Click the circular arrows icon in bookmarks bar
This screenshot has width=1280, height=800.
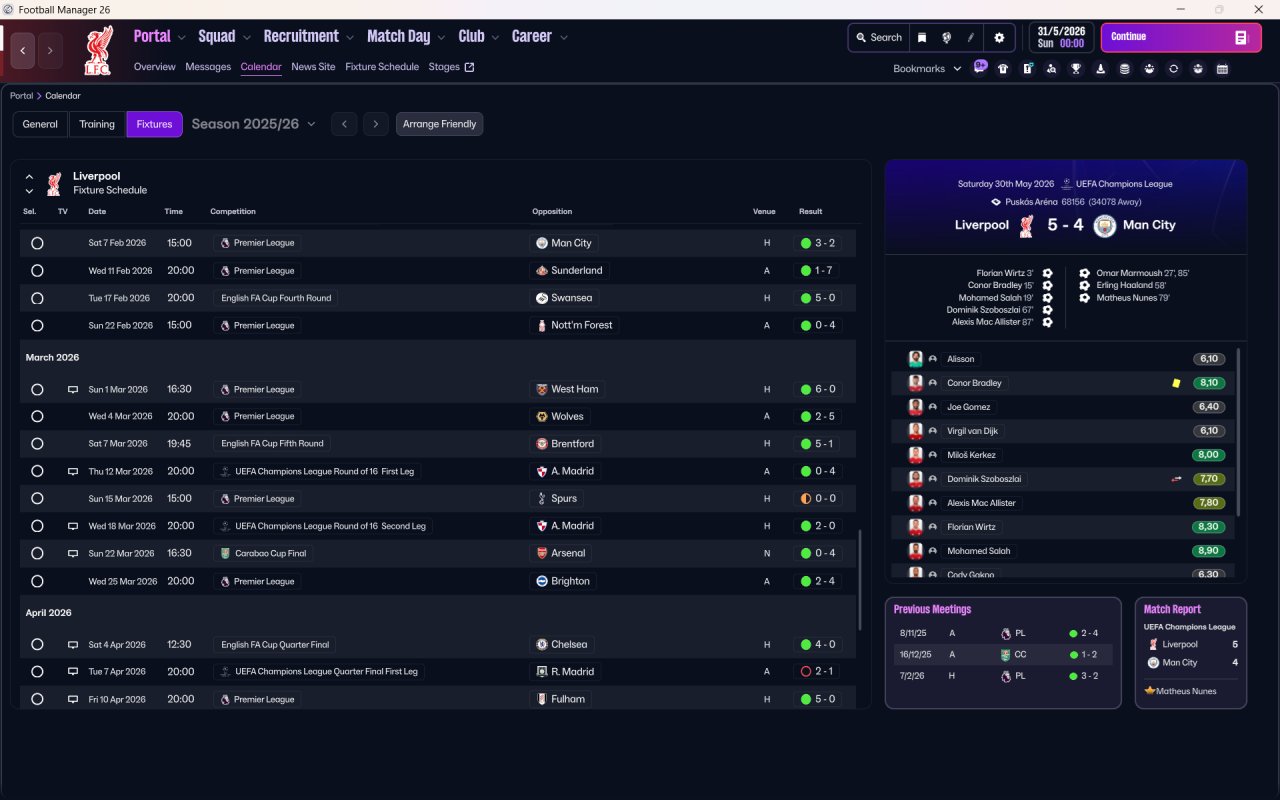pos(1173,69)
